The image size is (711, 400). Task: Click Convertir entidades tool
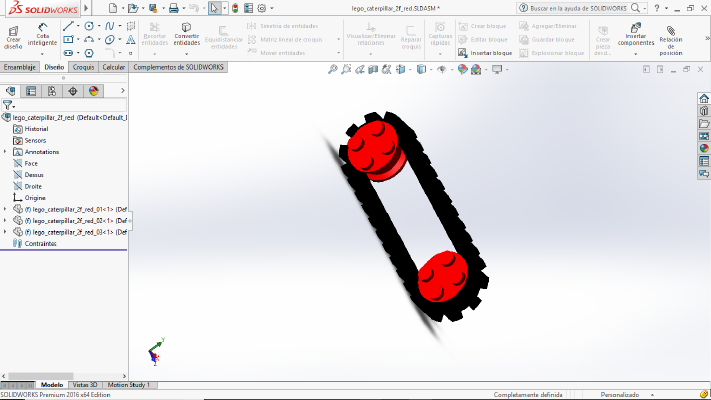tap(186, 34)
